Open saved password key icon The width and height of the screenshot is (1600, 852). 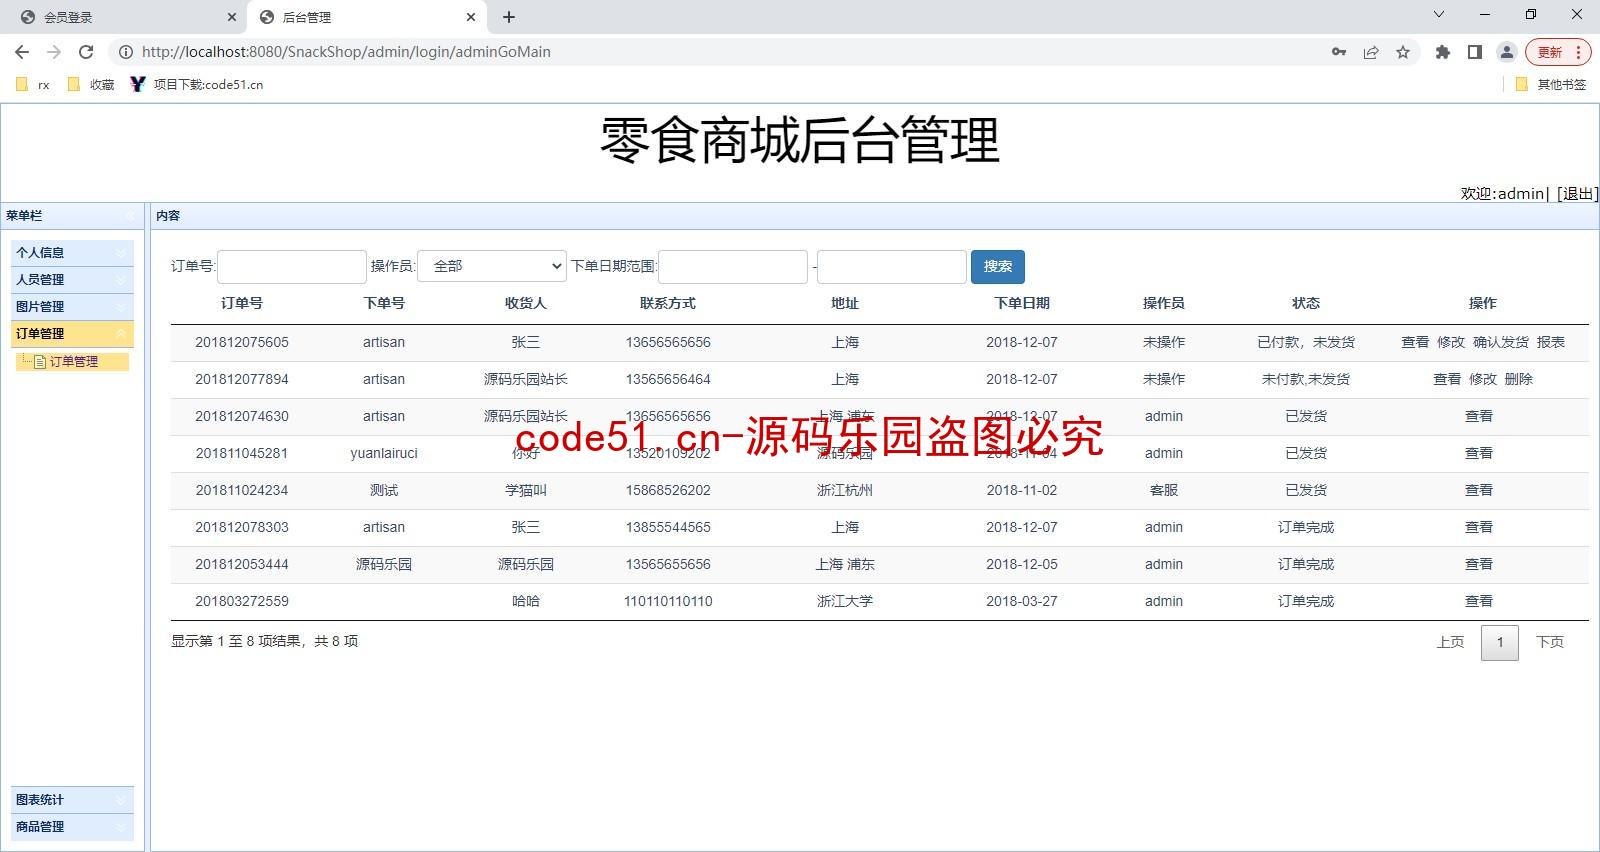pos(1339,52)
